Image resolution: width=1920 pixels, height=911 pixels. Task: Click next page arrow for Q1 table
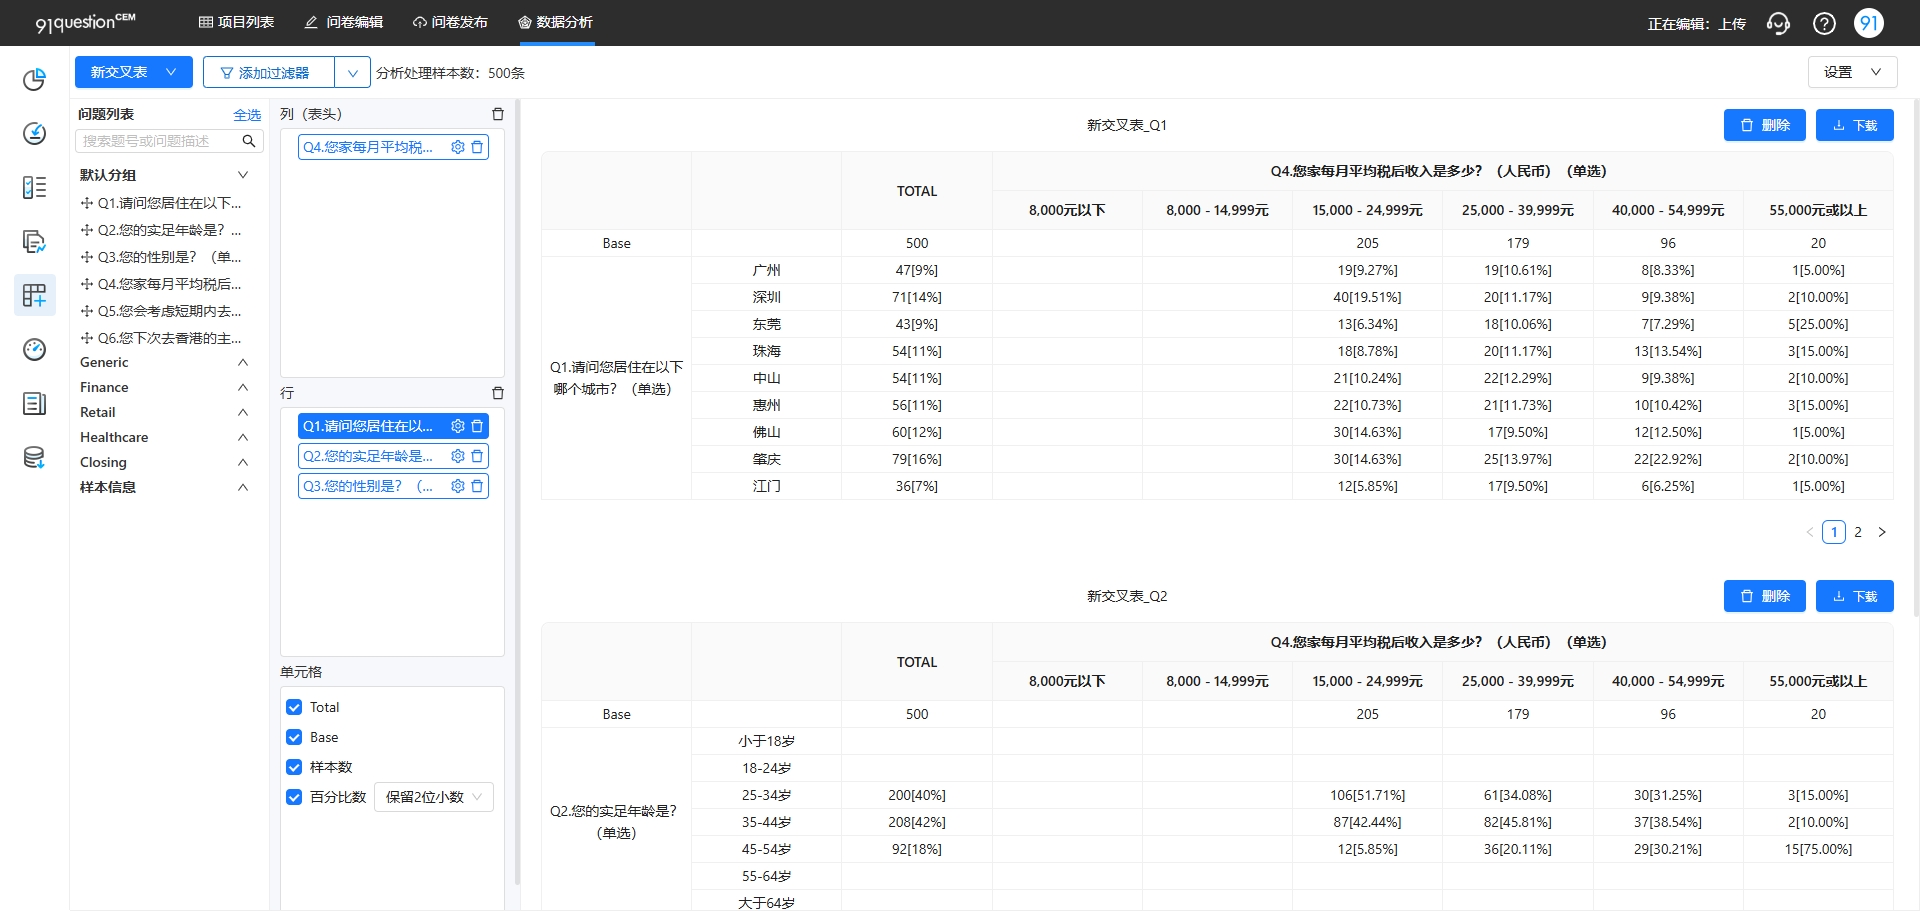click(1882, 532)
